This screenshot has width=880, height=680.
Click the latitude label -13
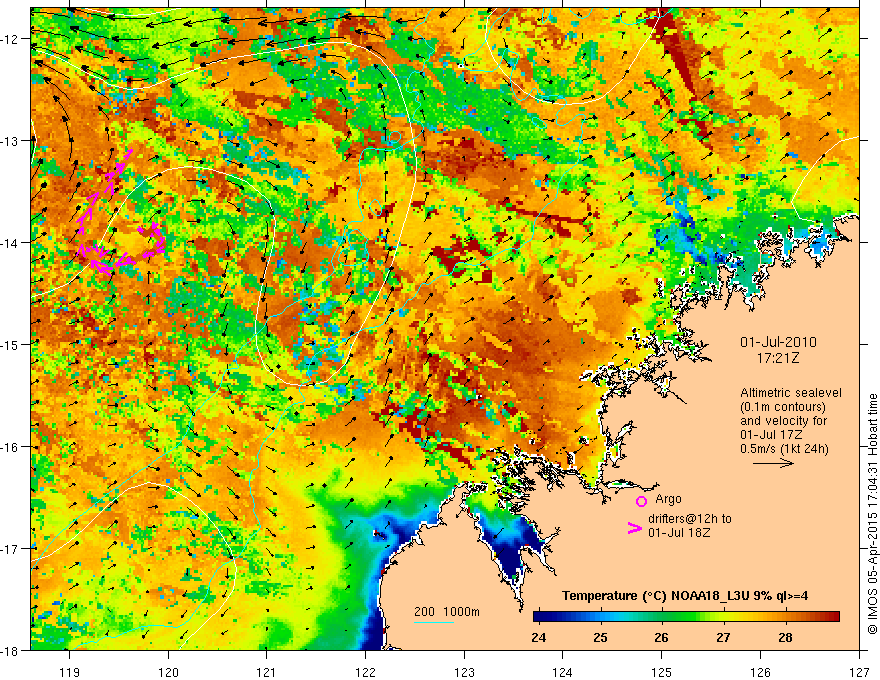(x=11, y=141)
